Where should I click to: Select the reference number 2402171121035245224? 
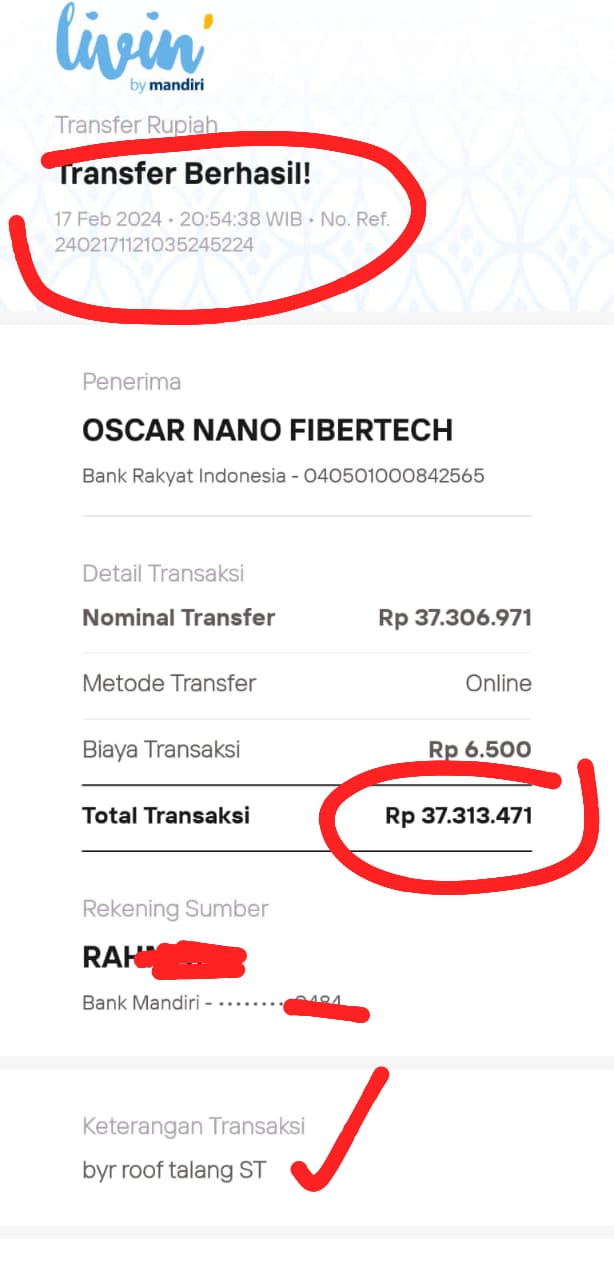[x=154, y=244]
